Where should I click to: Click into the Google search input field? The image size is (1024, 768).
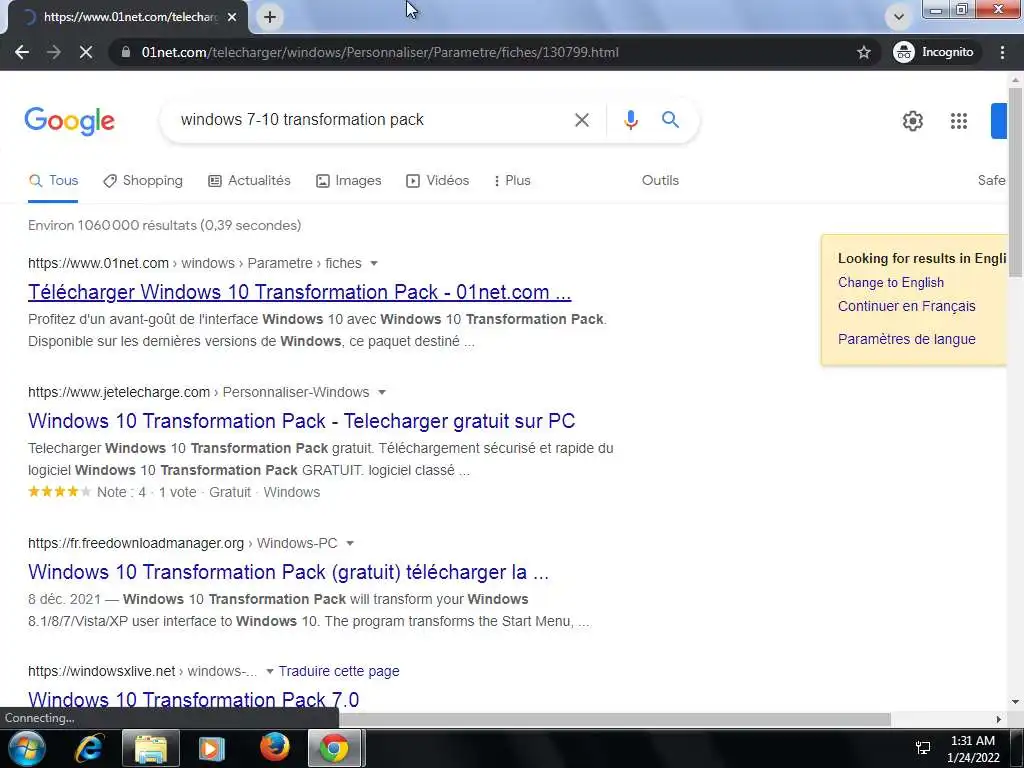tap(372, 120)
